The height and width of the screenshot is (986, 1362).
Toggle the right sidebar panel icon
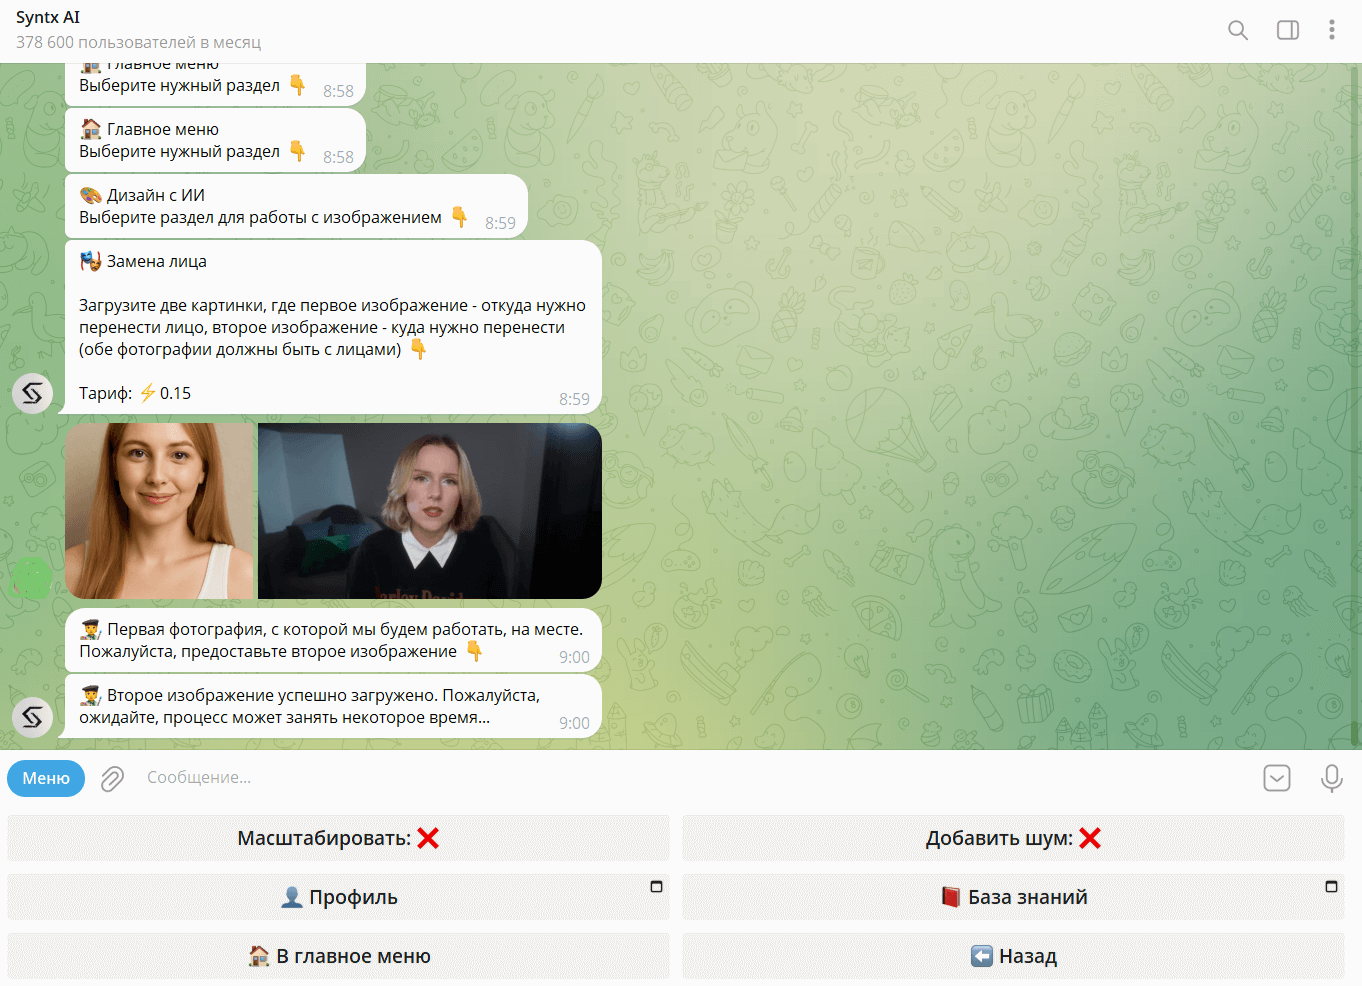(1288, 30)
